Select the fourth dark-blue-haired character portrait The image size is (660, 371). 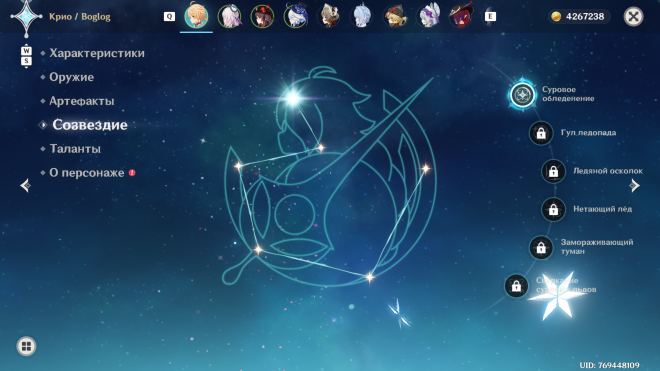(x=295, y=16)
